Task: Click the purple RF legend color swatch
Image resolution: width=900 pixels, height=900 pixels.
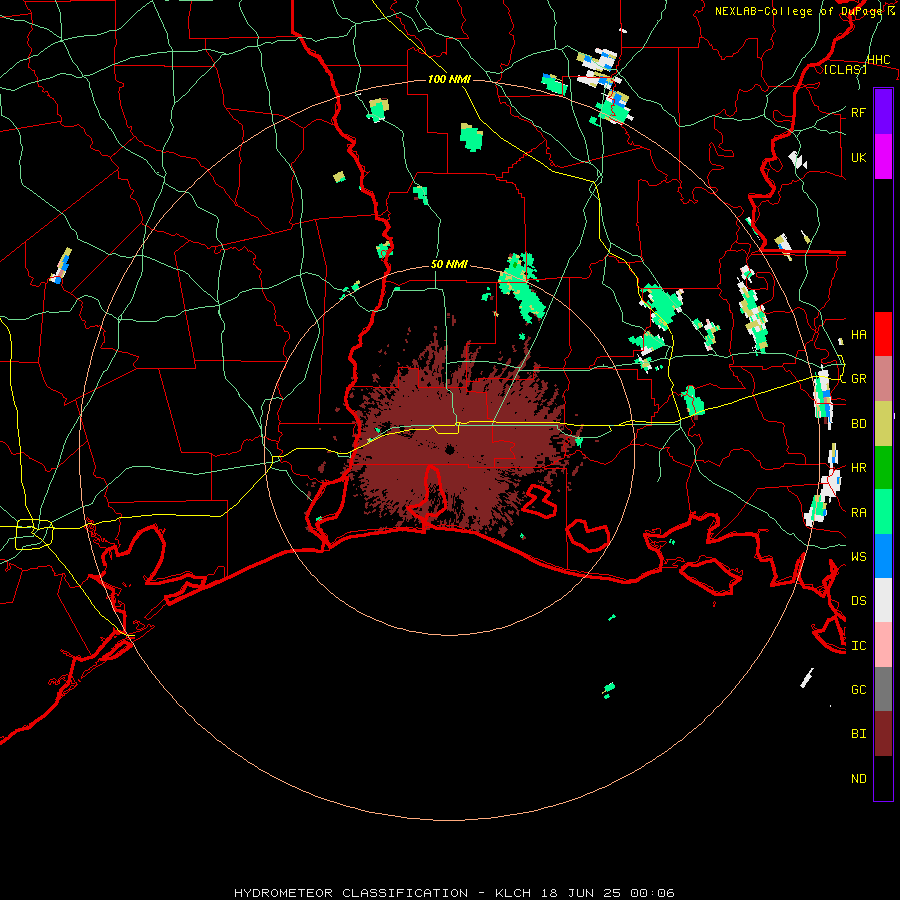Action: (883, 112)
